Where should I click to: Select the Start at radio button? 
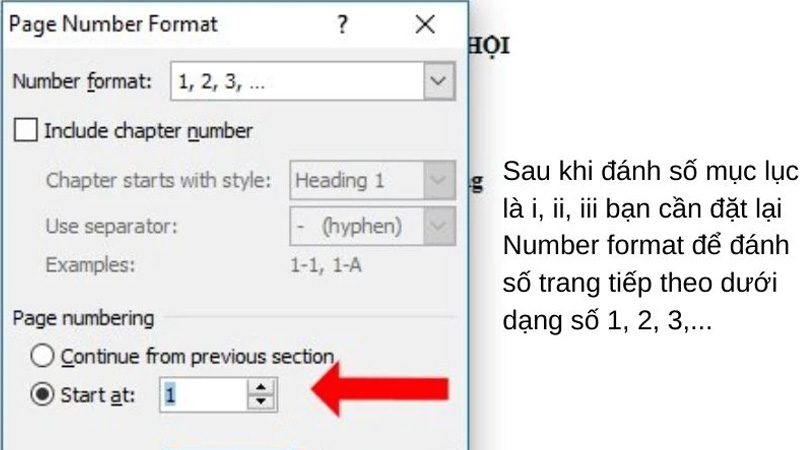point(42,394)
